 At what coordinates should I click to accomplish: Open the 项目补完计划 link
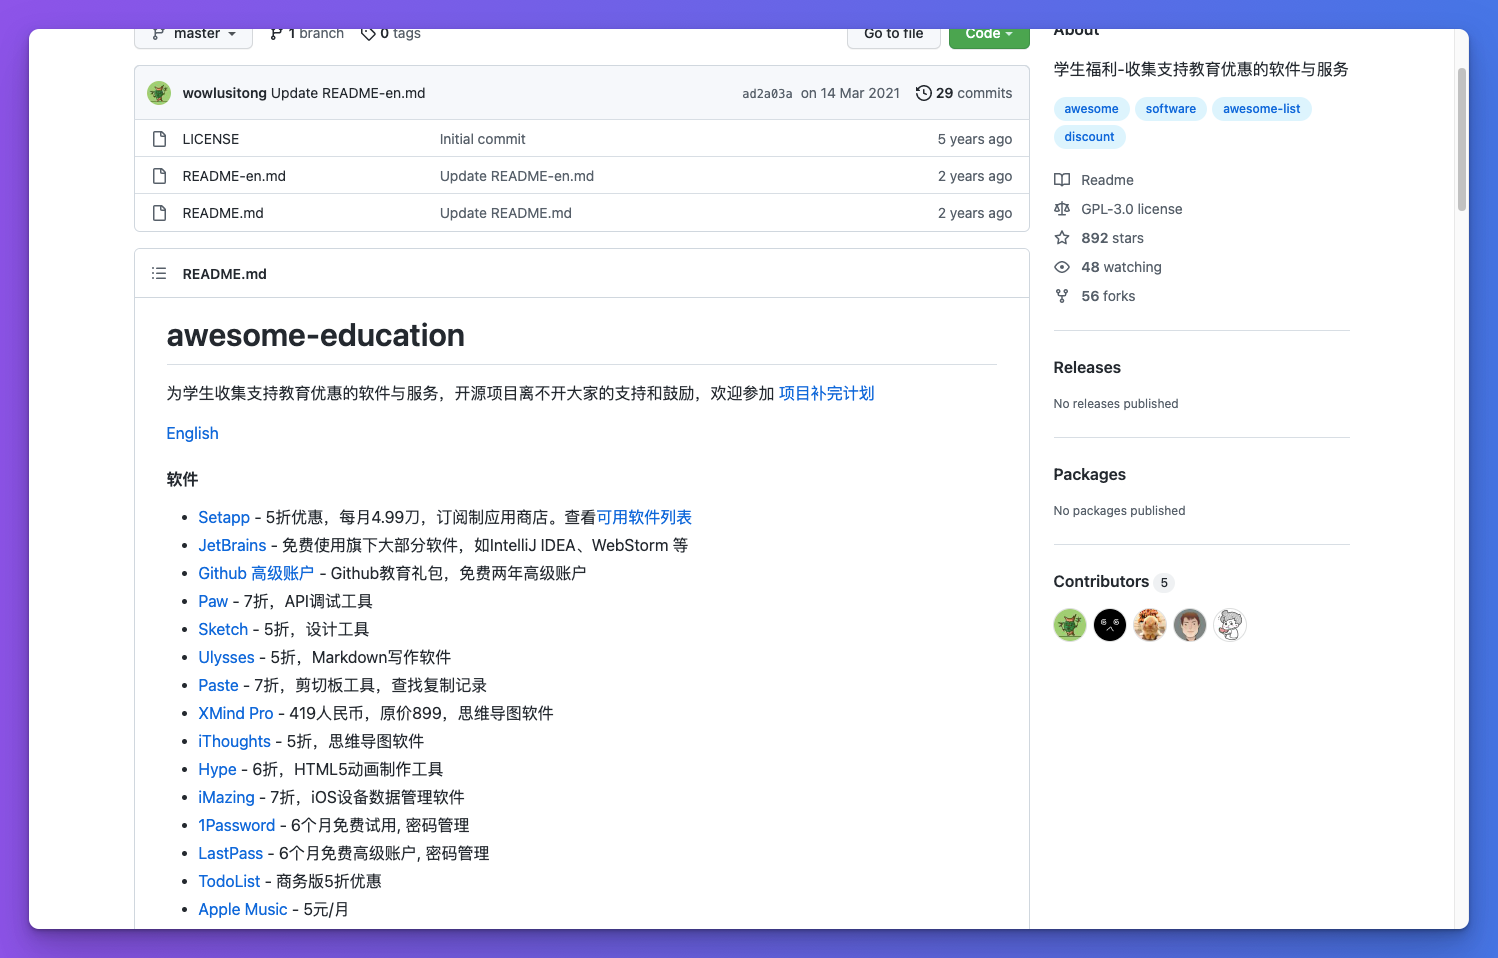click(826, 394)
